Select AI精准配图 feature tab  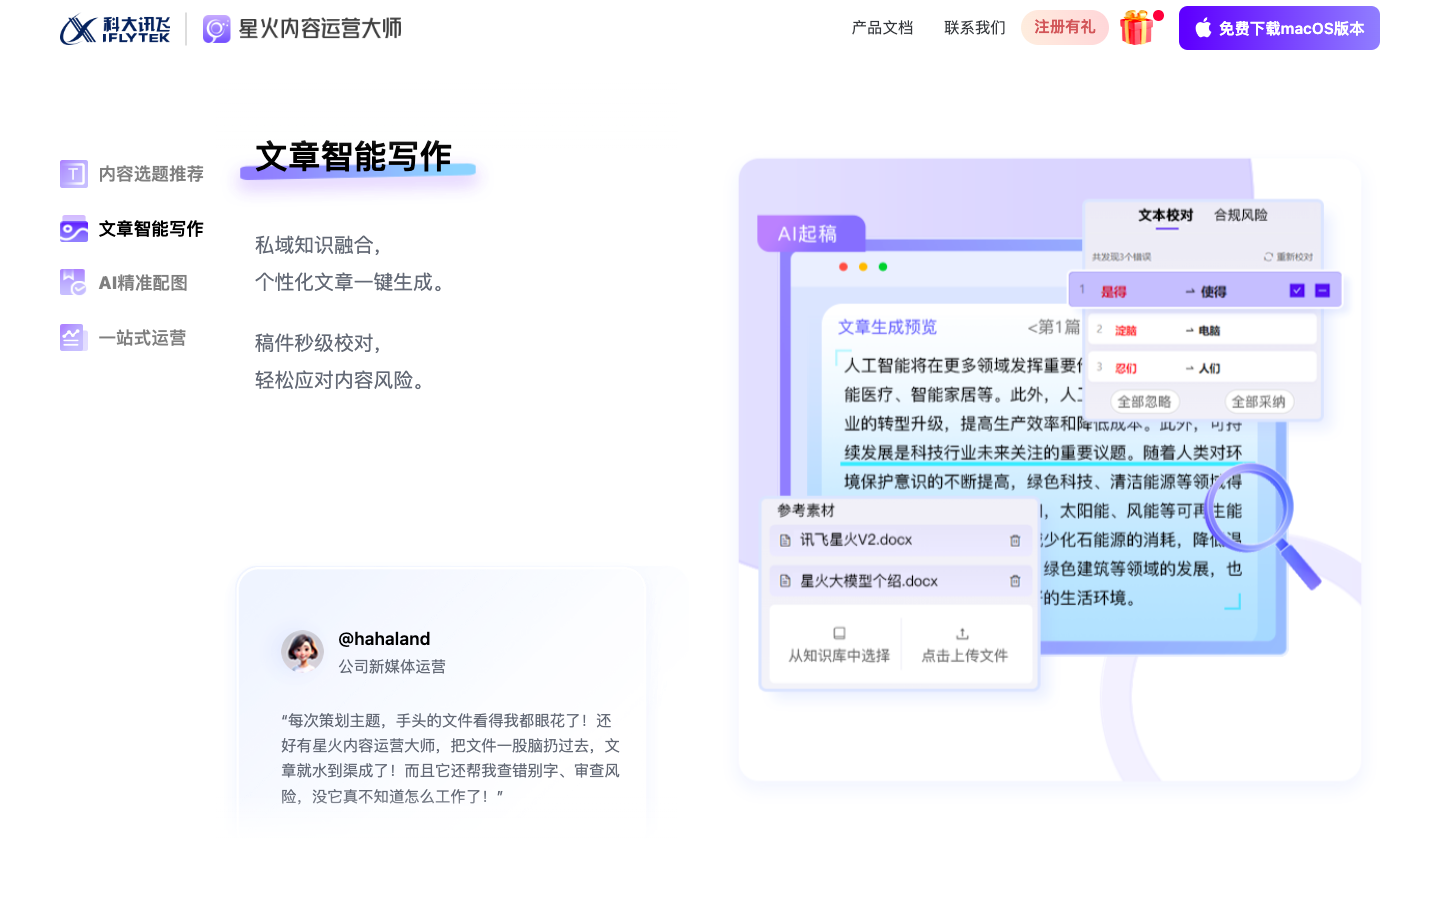[124, 283]
